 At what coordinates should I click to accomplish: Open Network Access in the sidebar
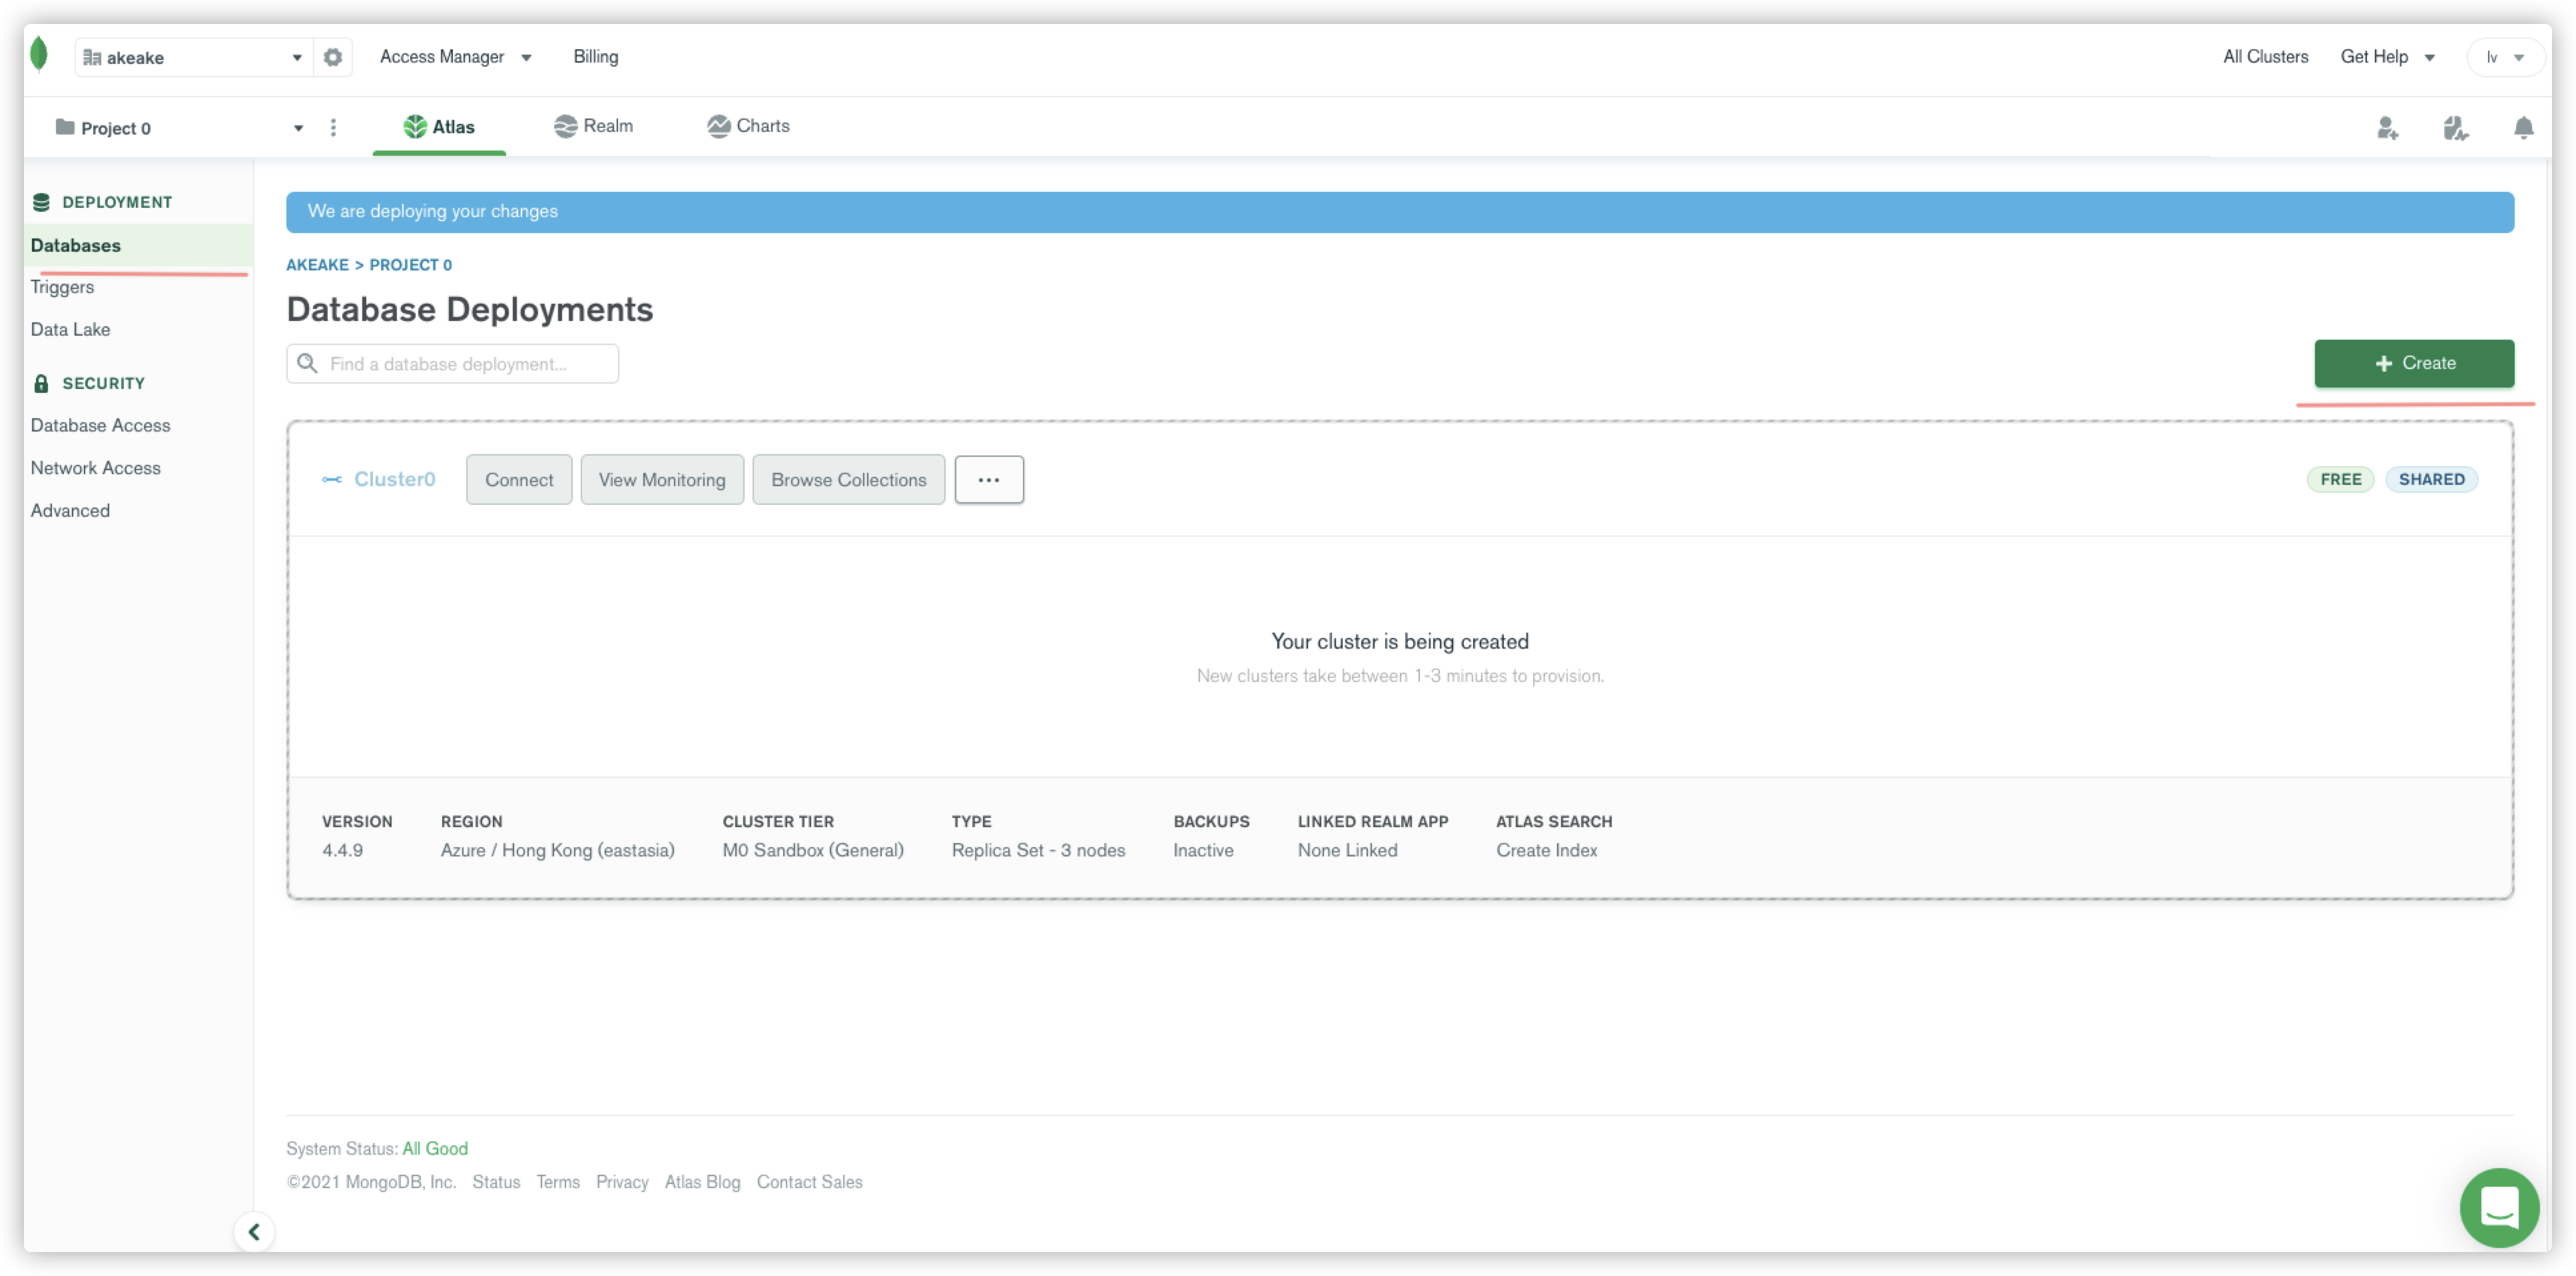(x=95, y=468)
